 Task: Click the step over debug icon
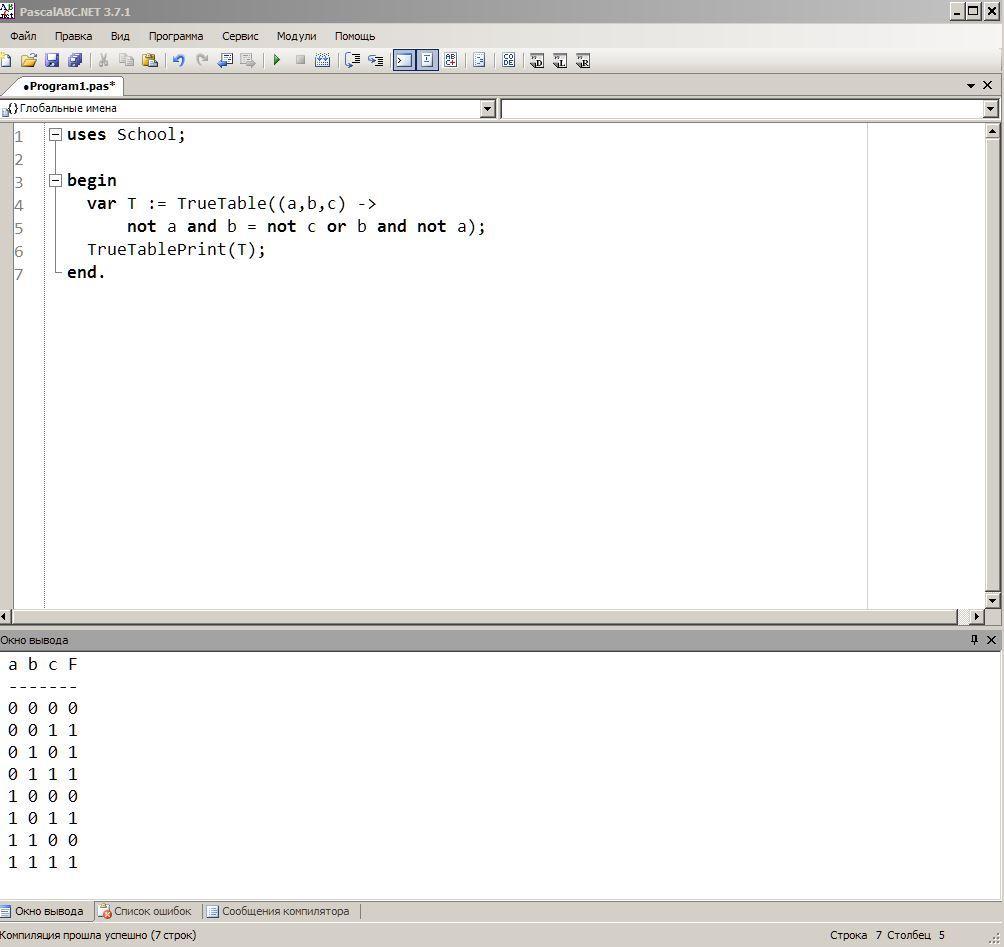352,60
